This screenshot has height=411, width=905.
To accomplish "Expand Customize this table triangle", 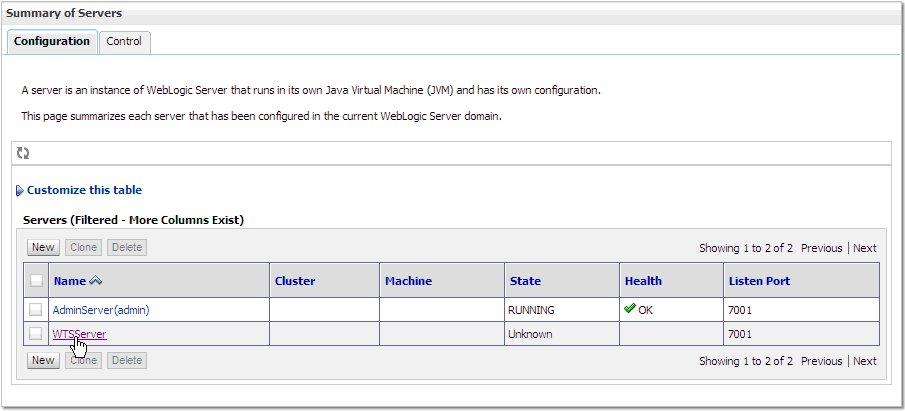I will [x=20, y=190].
